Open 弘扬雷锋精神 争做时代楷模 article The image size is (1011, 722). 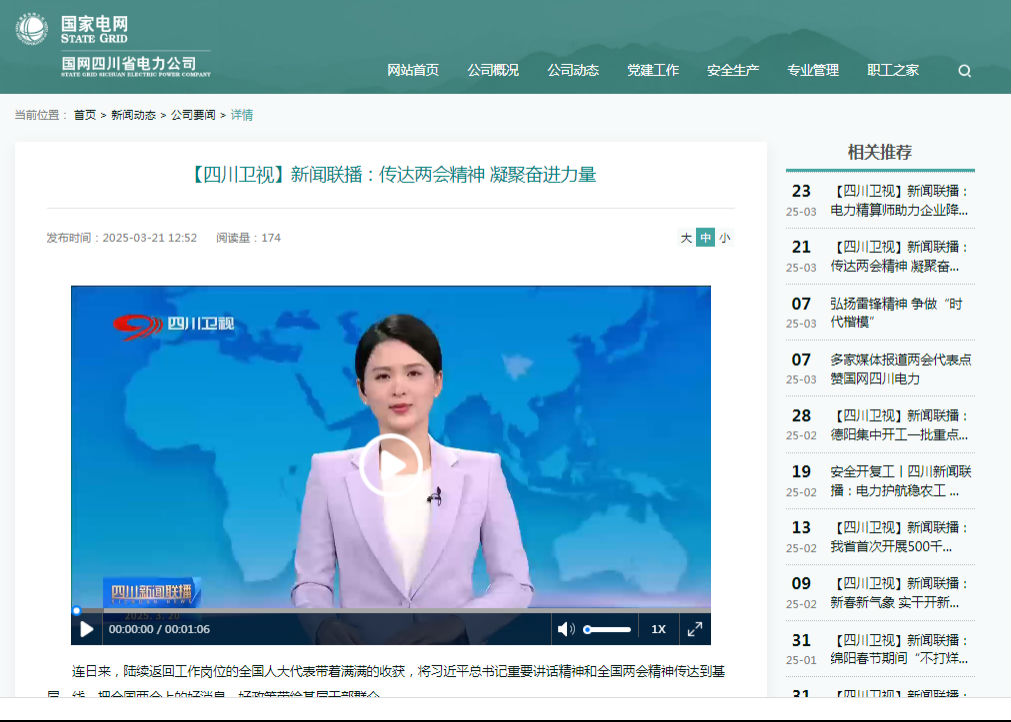point(896,313)
